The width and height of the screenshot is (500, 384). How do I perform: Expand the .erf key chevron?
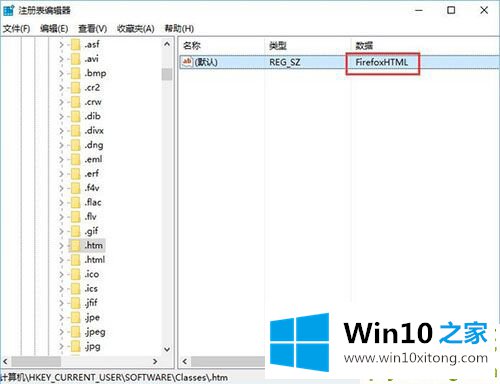coord(61,174)
